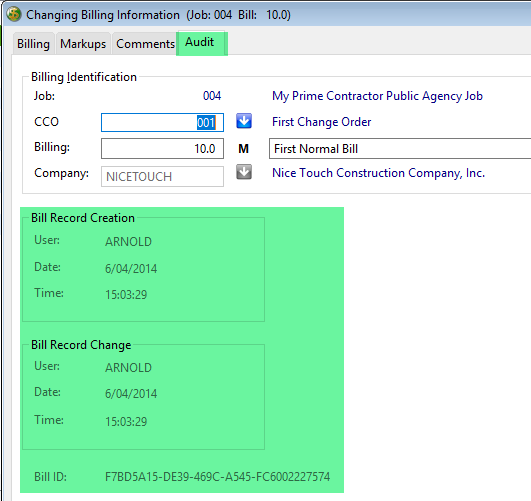Click the Billing number field showing 10.0
This screenshot has width=531, height=501.
point(162,148)
